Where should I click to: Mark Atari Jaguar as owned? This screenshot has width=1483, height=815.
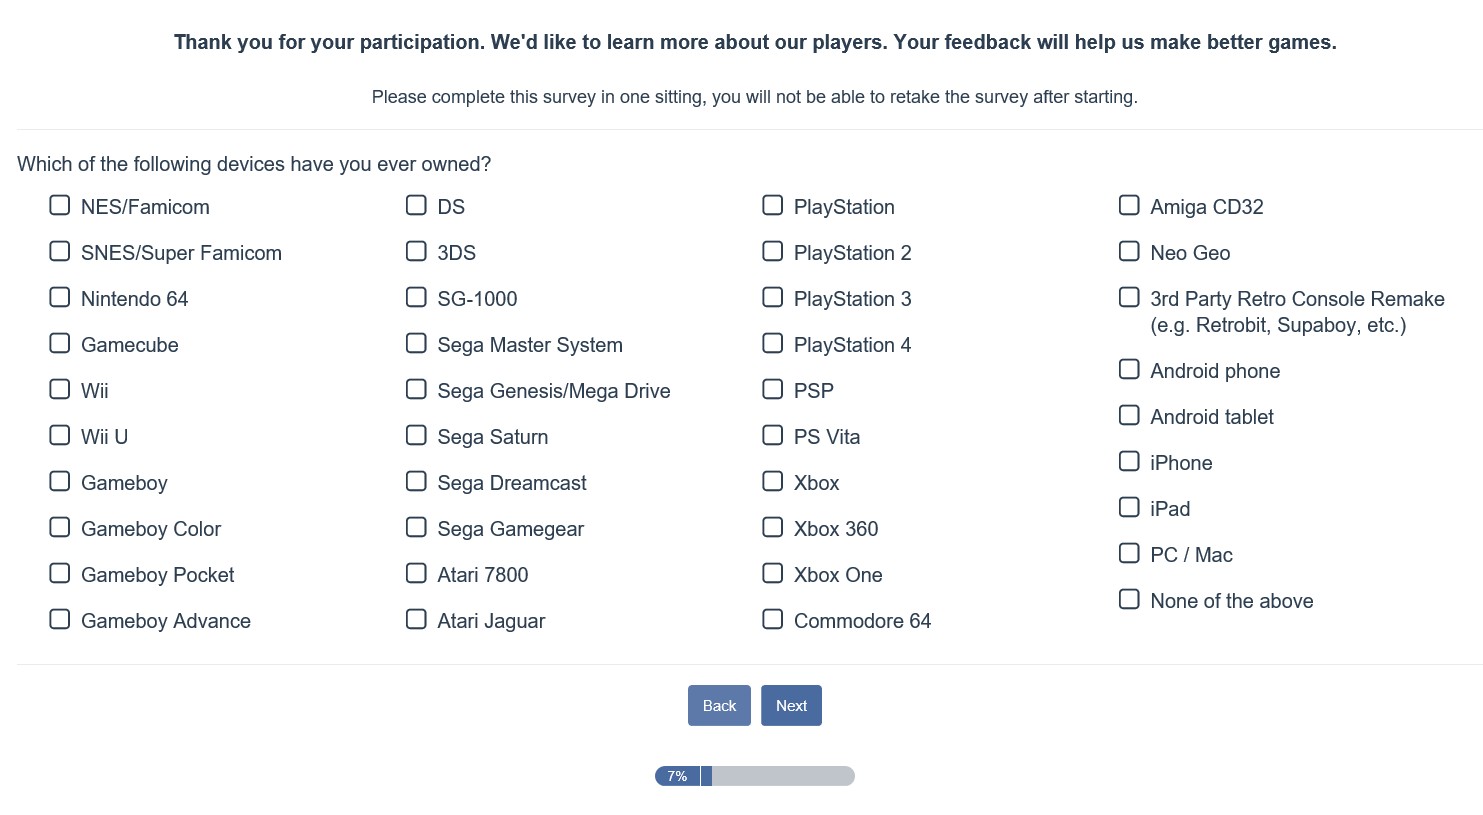pyautogui.click(x=416, y=620)
